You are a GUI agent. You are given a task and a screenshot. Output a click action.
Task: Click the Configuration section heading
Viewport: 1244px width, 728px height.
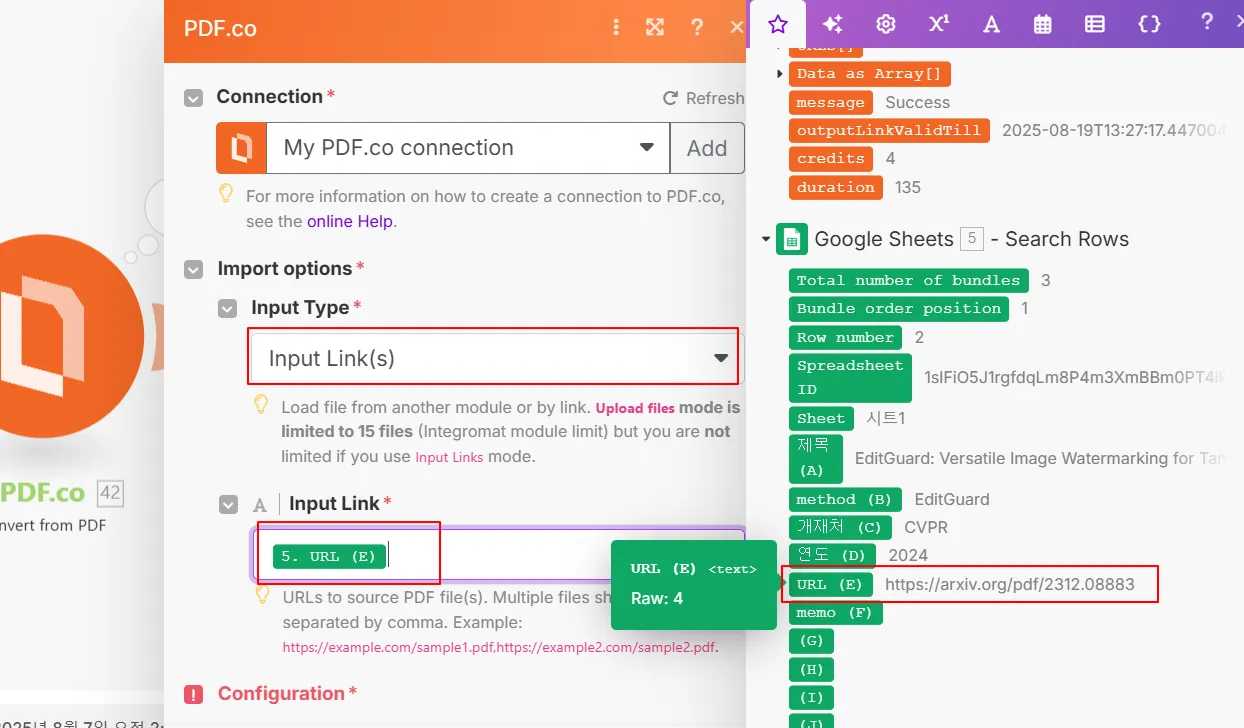coord(281,693)
